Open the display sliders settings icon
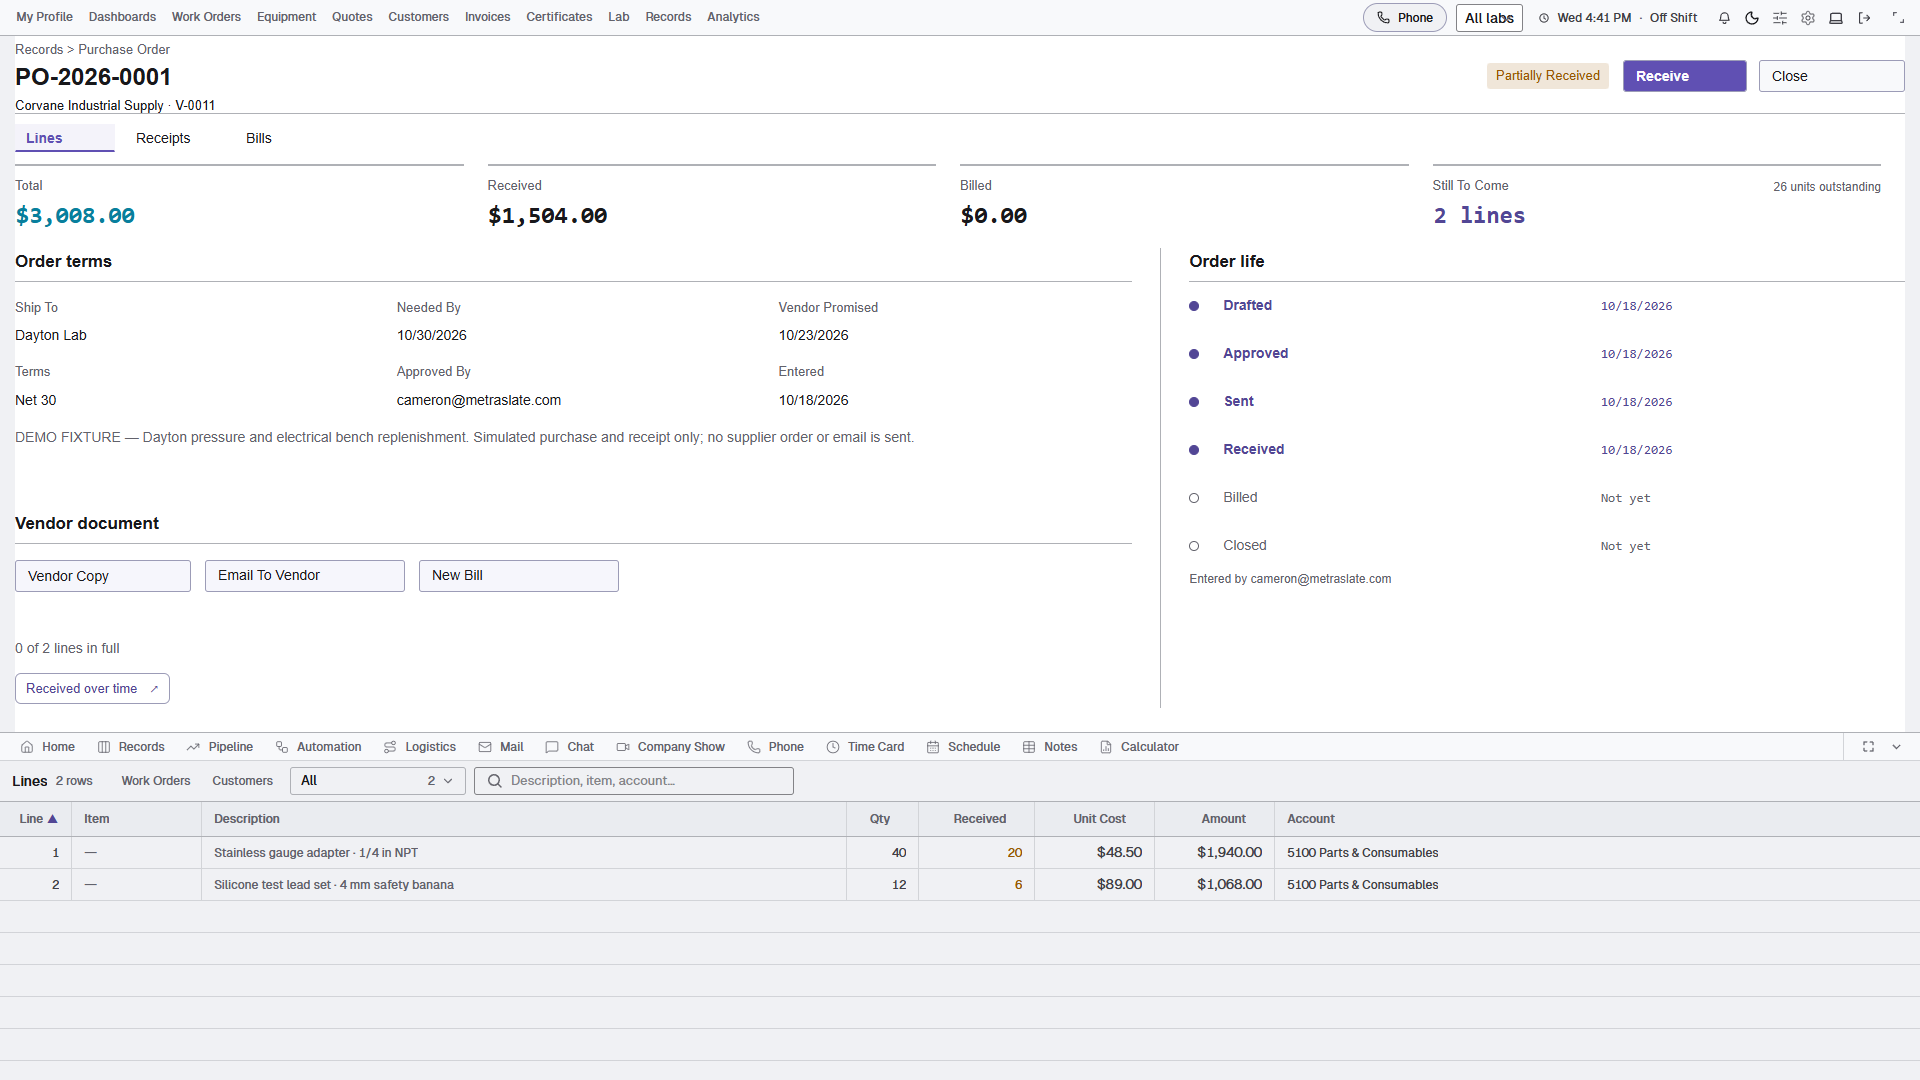The image size is (1920, 1080). pos(1780,18)
